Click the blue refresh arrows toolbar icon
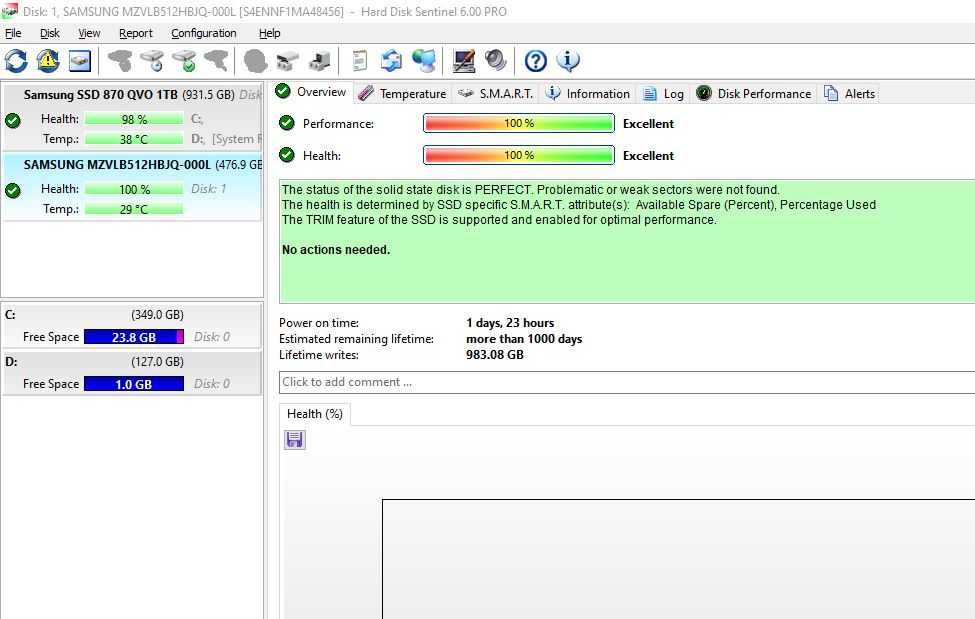Viewport: 975px width, 619px height. click(16, 61)
